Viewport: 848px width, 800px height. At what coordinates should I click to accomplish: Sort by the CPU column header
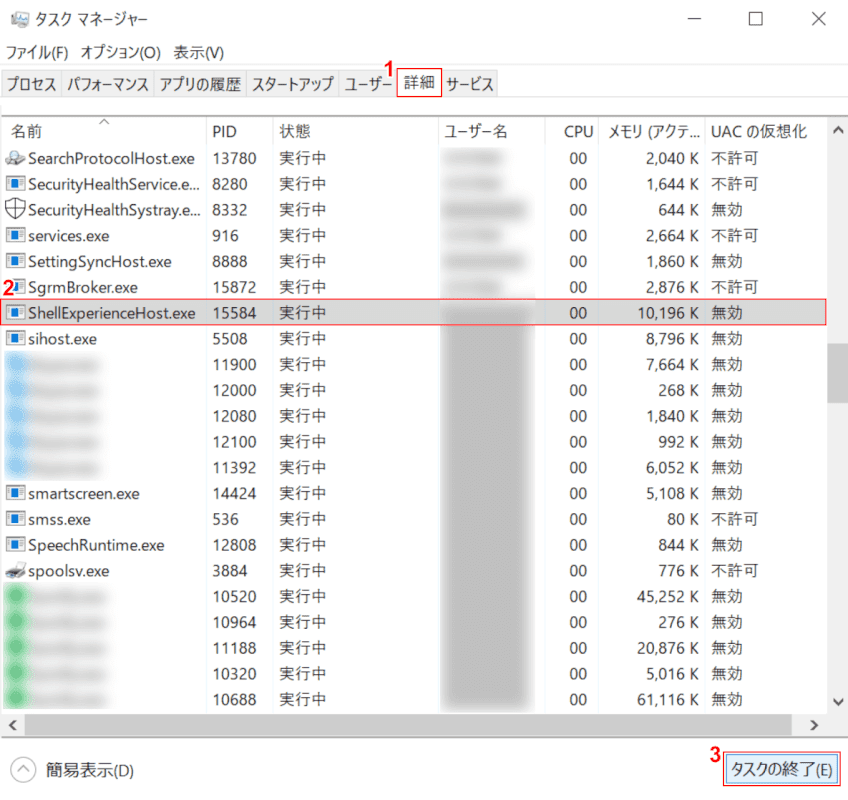572,131
